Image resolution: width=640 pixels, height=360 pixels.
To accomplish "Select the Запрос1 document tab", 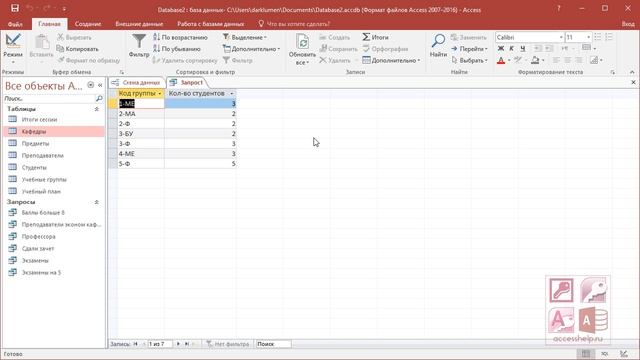I will pos(187,82).
